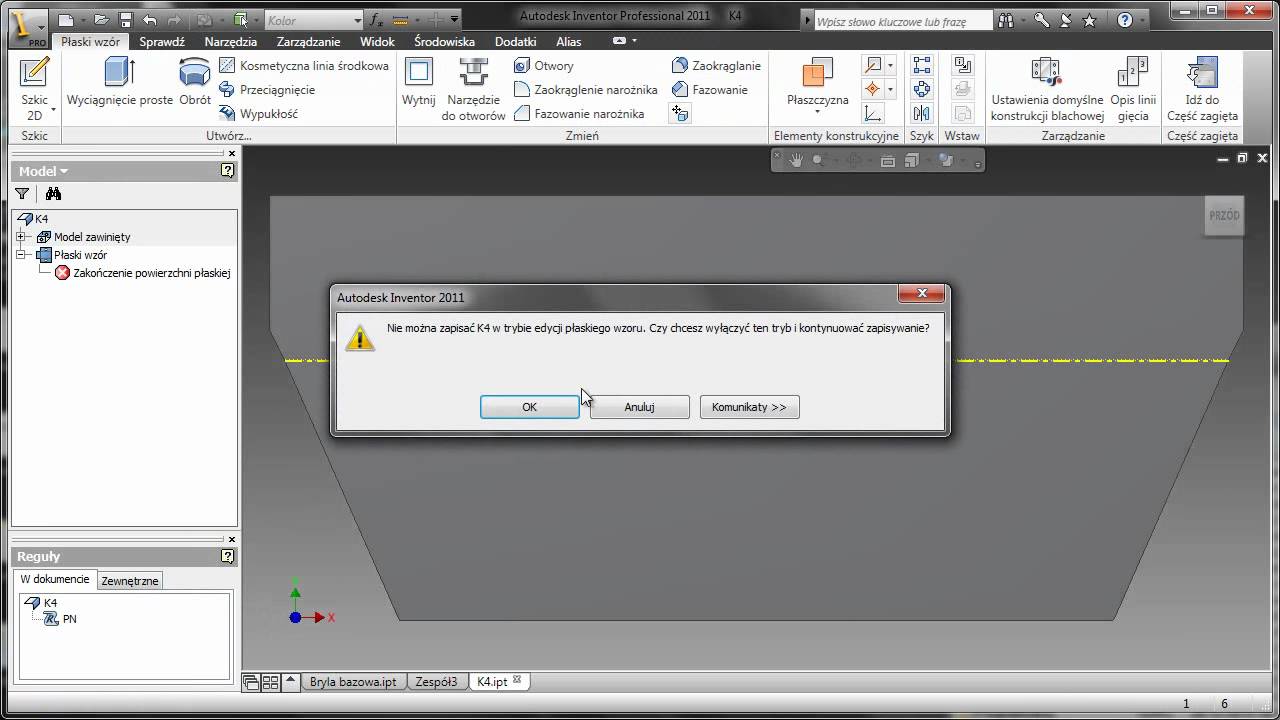
Task: Click the filter funnel icon in Model browser
Action: (22, 194)
